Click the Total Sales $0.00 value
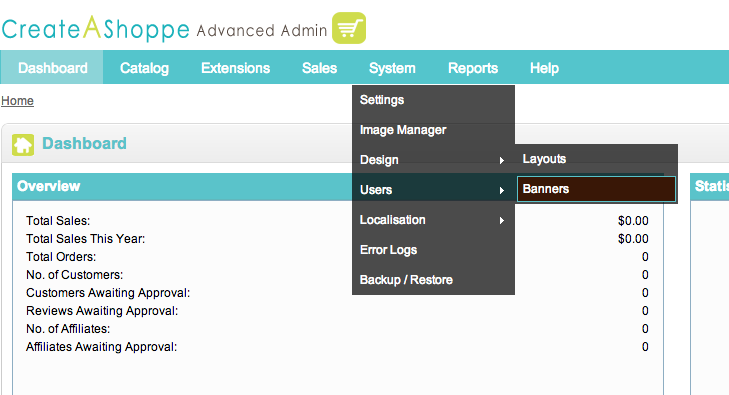Image resolution: width=729 pixels, height=395 pixels. pos(633,221)
